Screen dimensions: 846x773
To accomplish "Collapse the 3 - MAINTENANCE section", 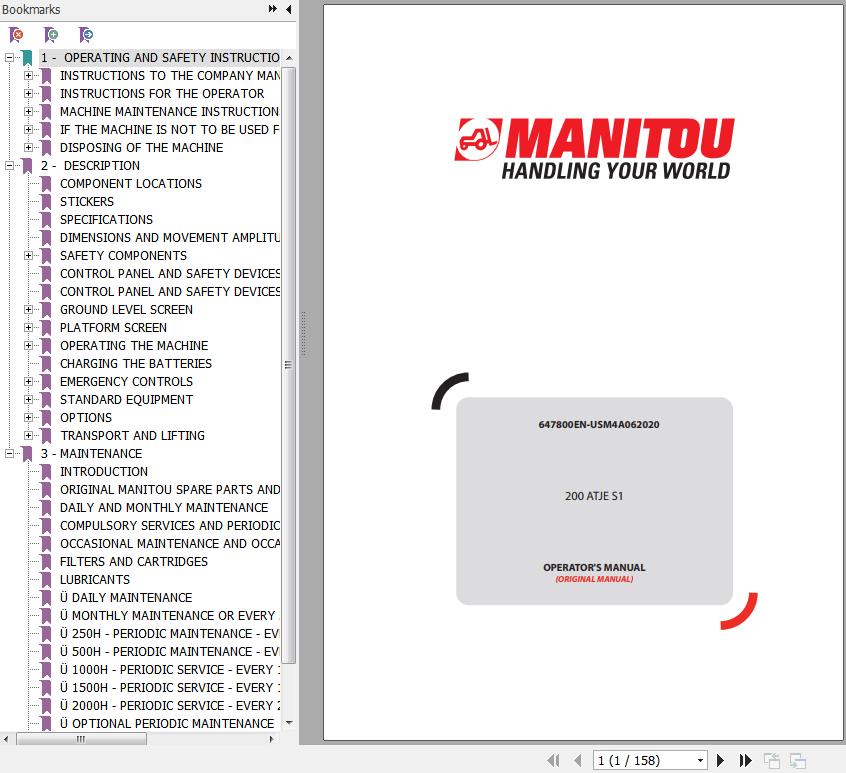I will 9,453.
